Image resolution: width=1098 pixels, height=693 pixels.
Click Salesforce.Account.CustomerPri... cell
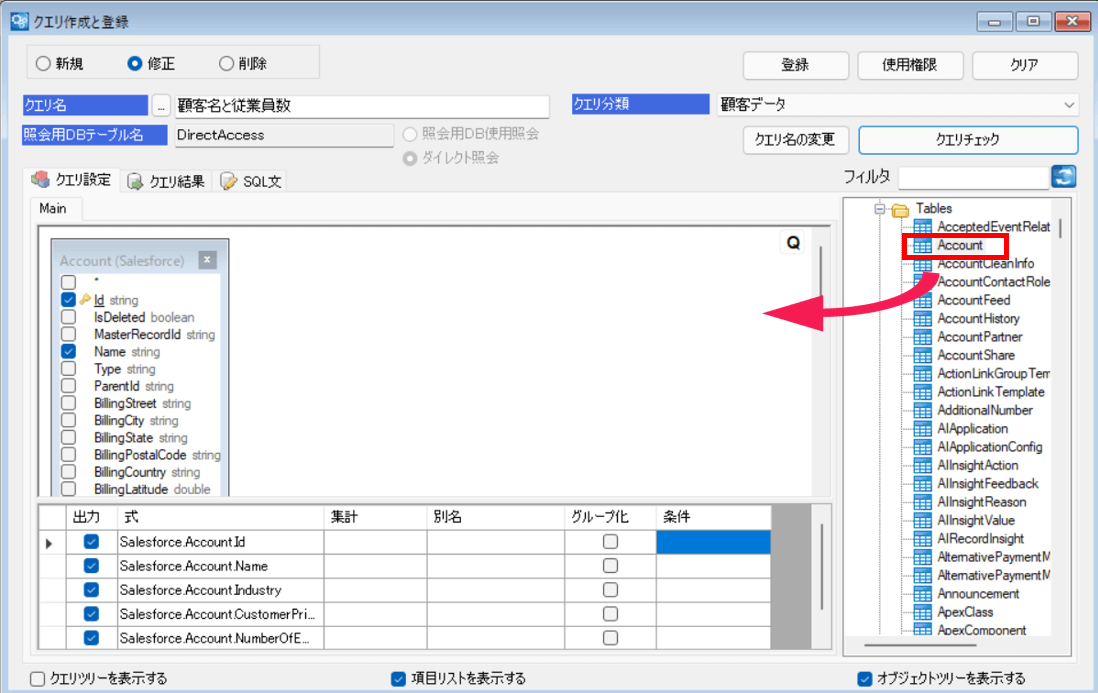pos(220,614)
